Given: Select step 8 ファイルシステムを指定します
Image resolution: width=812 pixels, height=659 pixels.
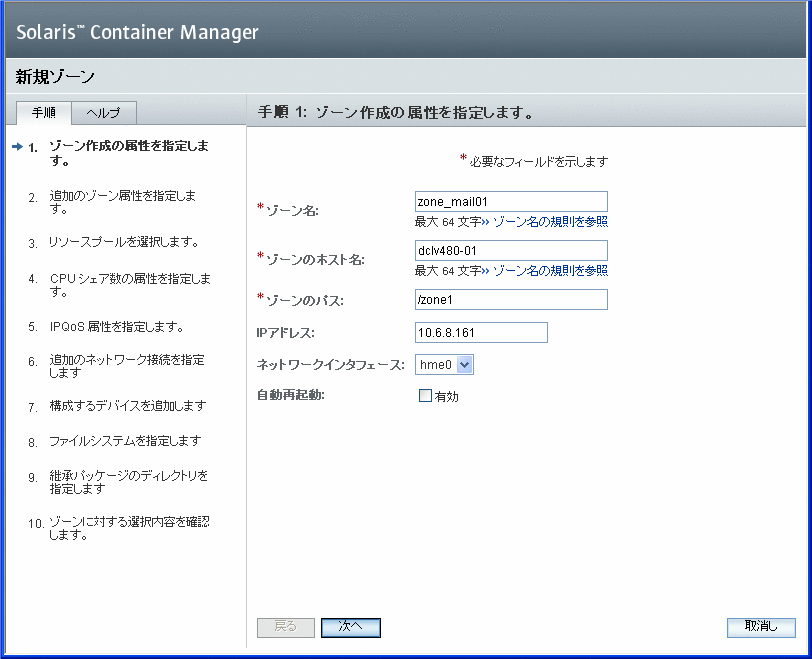Looking at the screenshot, I should (x=125, y=441).
